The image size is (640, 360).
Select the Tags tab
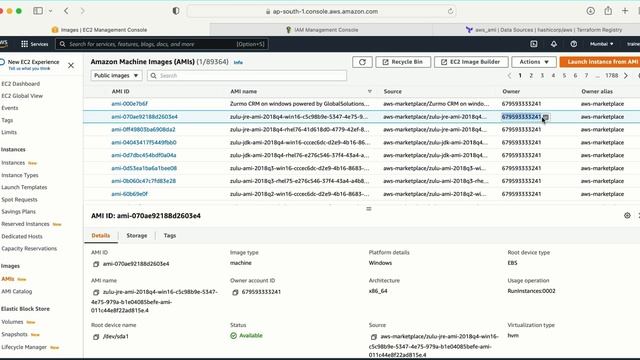170,236
